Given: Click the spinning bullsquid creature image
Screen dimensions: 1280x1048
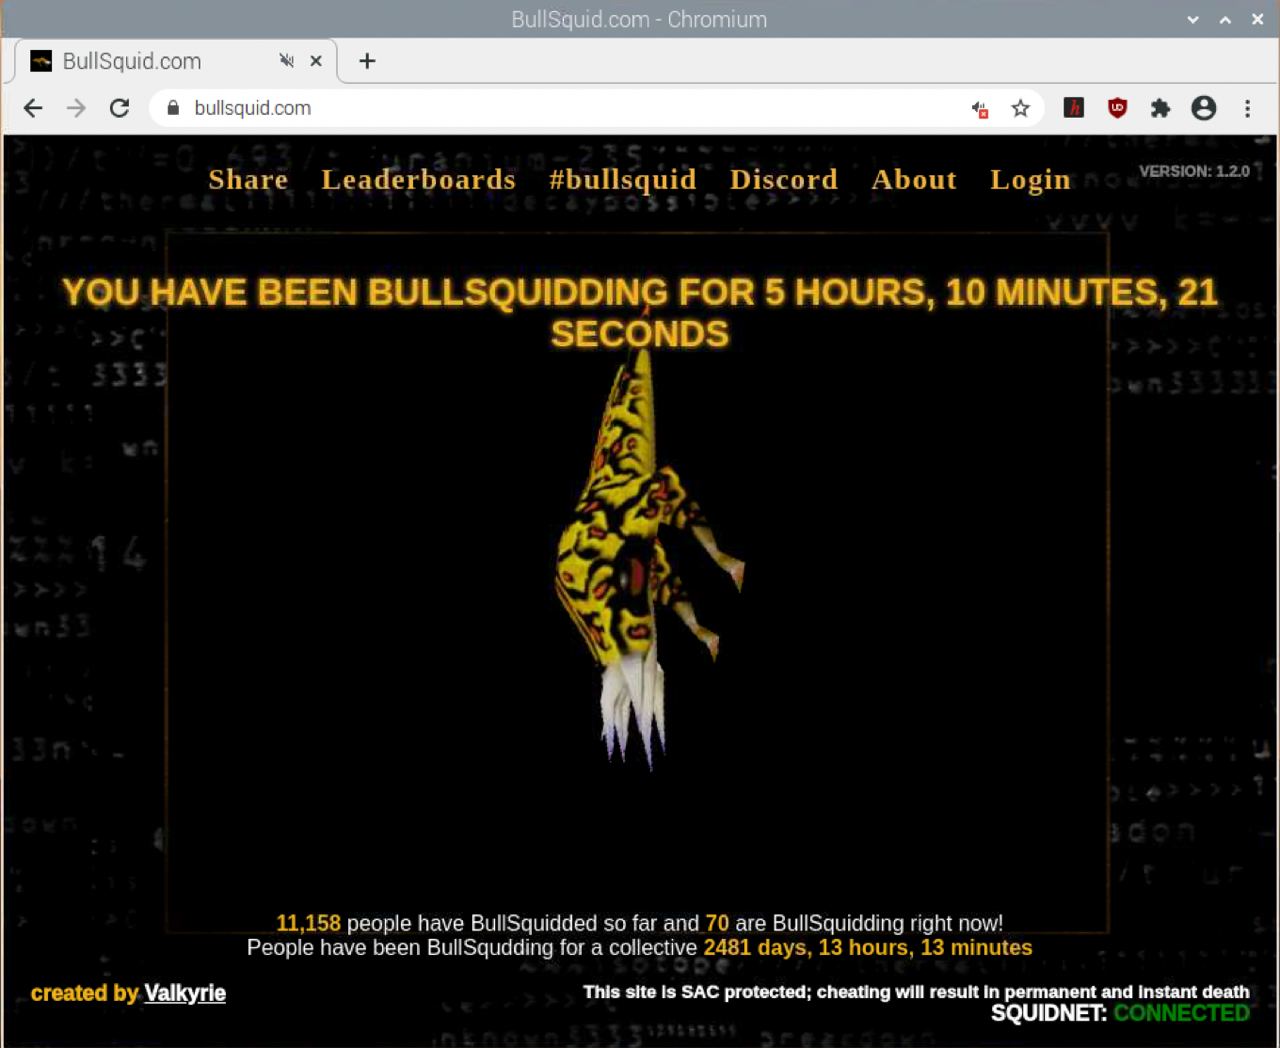Looking at the screenshot, I should 648,560.
